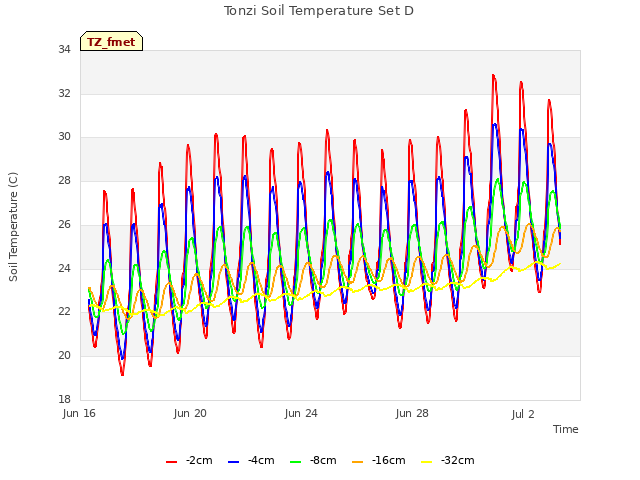Click the 26 y-axis tick label
640x480 pixels.
(64, 224)
